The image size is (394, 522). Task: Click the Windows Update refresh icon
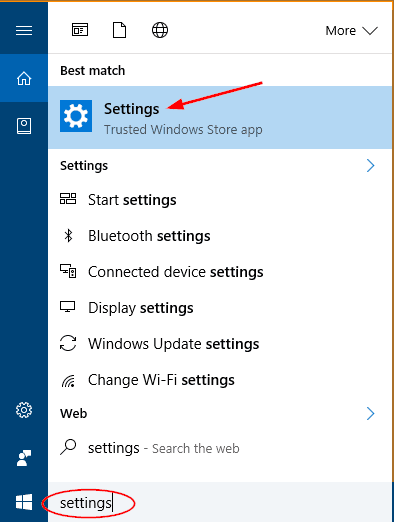(68, 343)
